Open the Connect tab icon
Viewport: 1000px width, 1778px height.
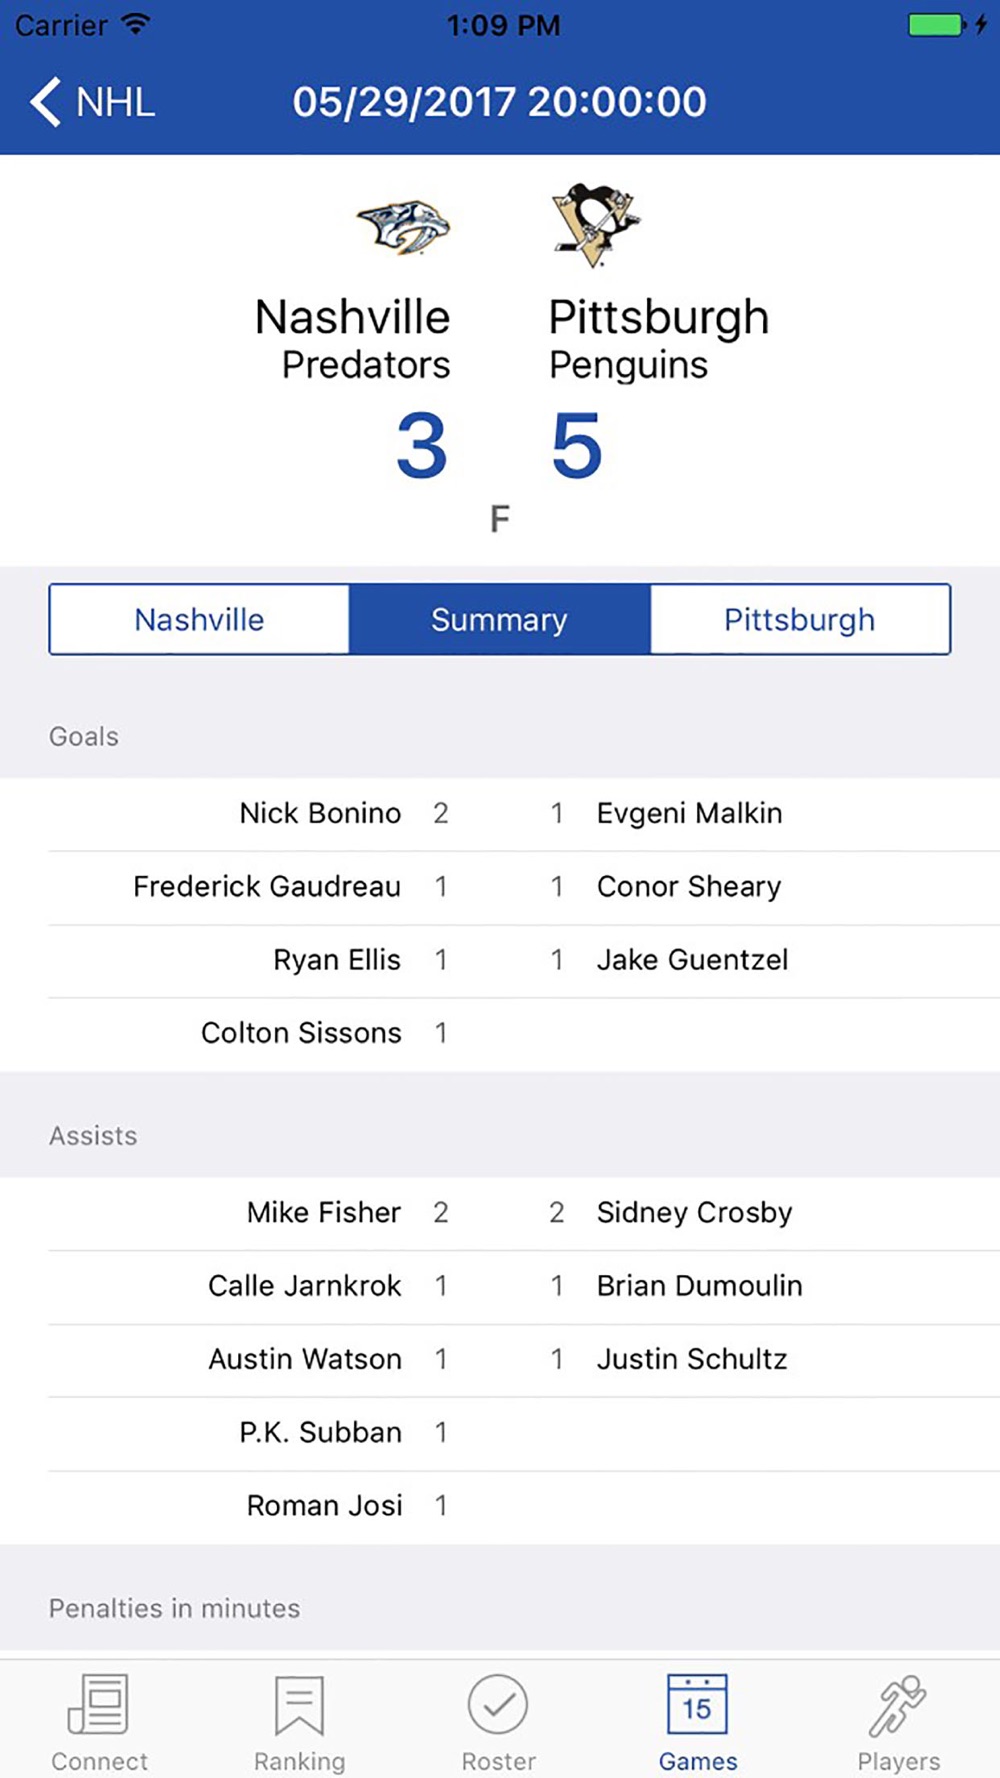click(98, 1705)
